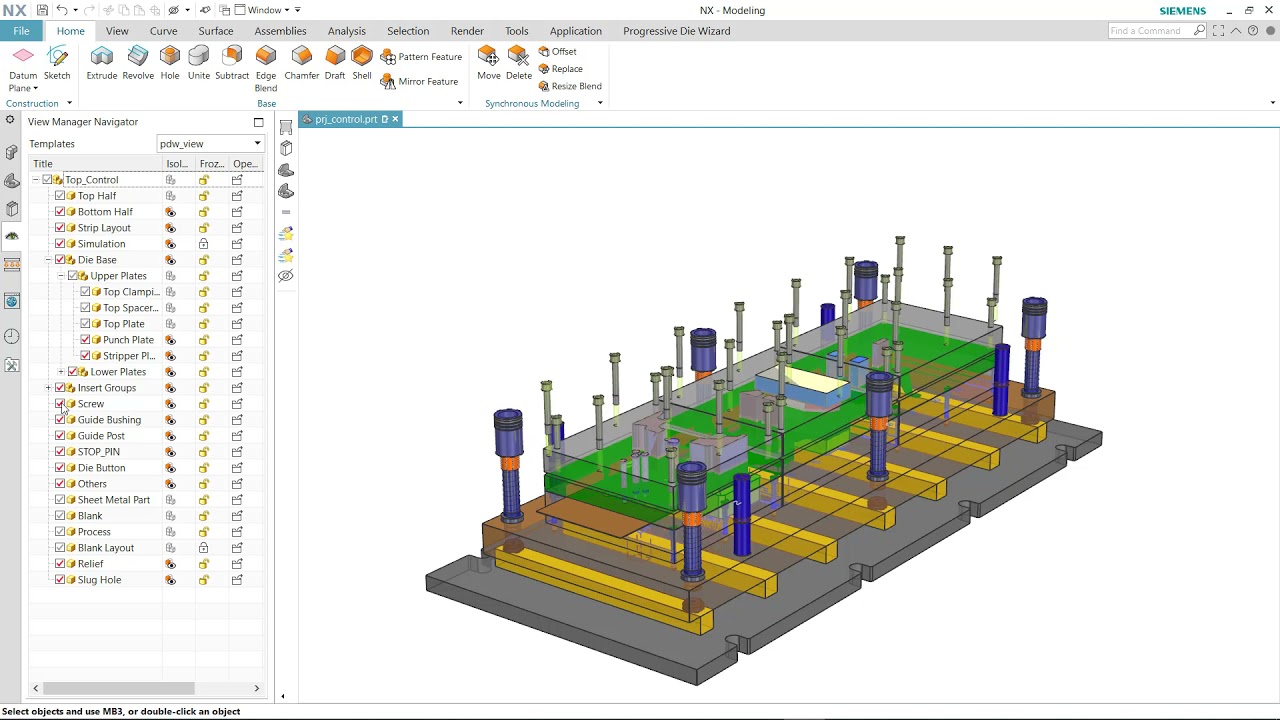Open the Datum Plane dropdown arrow
1280x720 pixels.
click(x=35, y=89)
